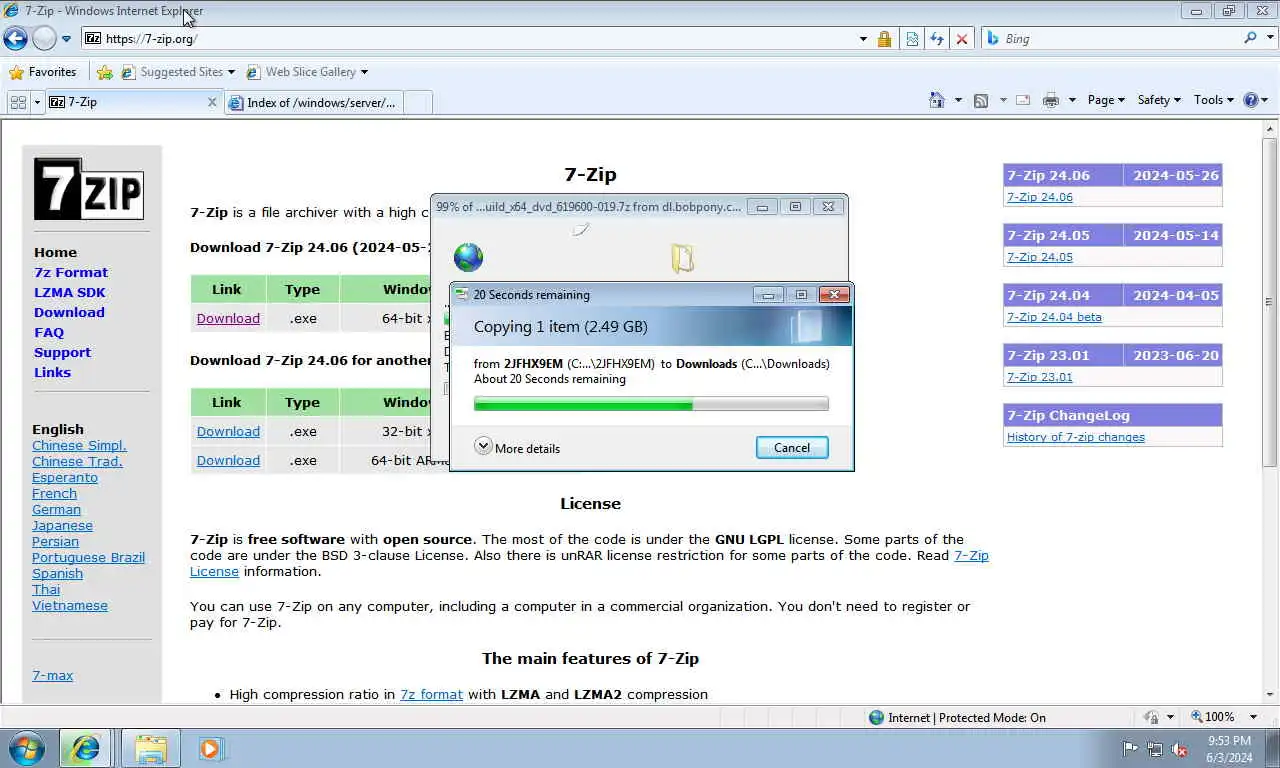
Task: Cancel the file copy operation
Action: click(x=792, y=448)
